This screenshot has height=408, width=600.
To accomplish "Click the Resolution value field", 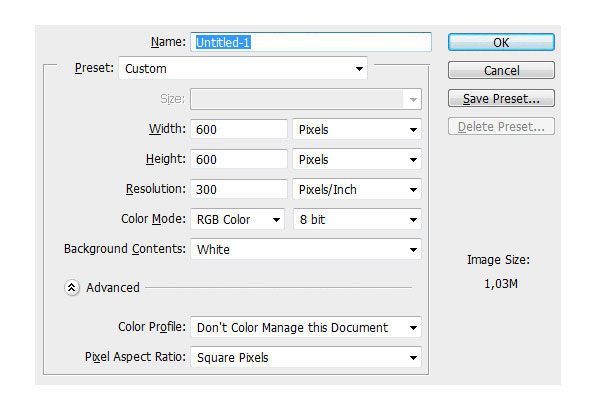I will point(239,189).
